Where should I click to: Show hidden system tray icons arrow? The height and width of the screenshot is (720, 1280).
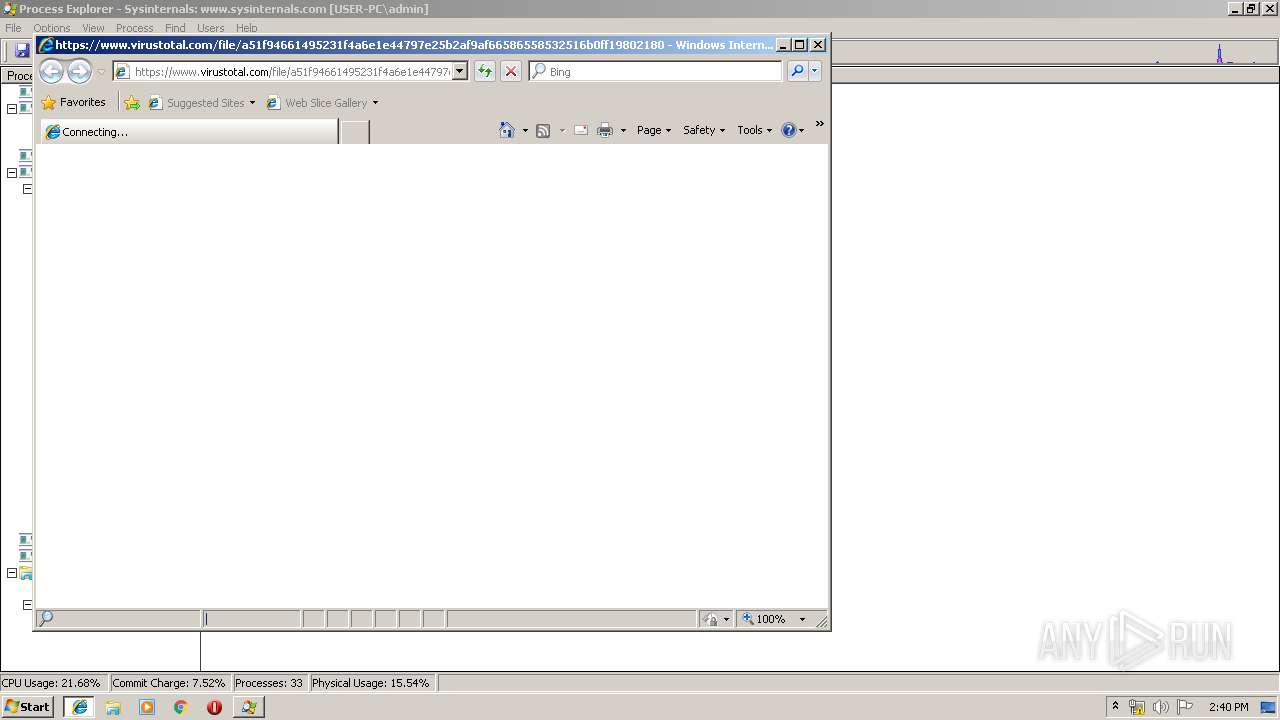1115,706
